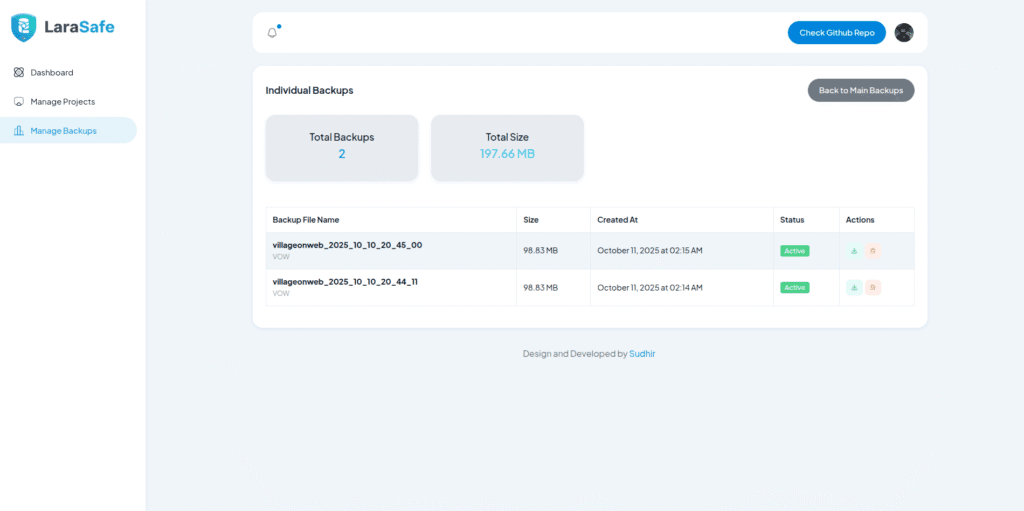Click Back to Main Backups button
Screen dimensions: 1024x511
click(x=860, y=90)
